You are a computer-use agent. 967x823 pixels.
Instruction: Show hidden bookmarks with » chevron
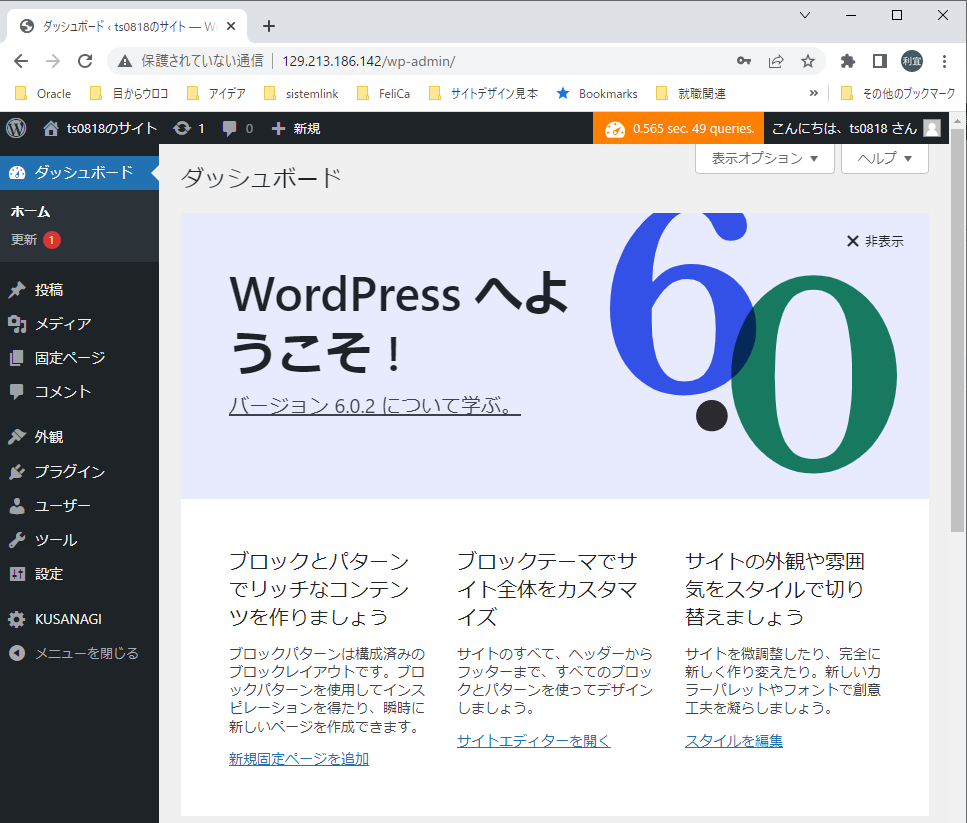pos(813,93)
